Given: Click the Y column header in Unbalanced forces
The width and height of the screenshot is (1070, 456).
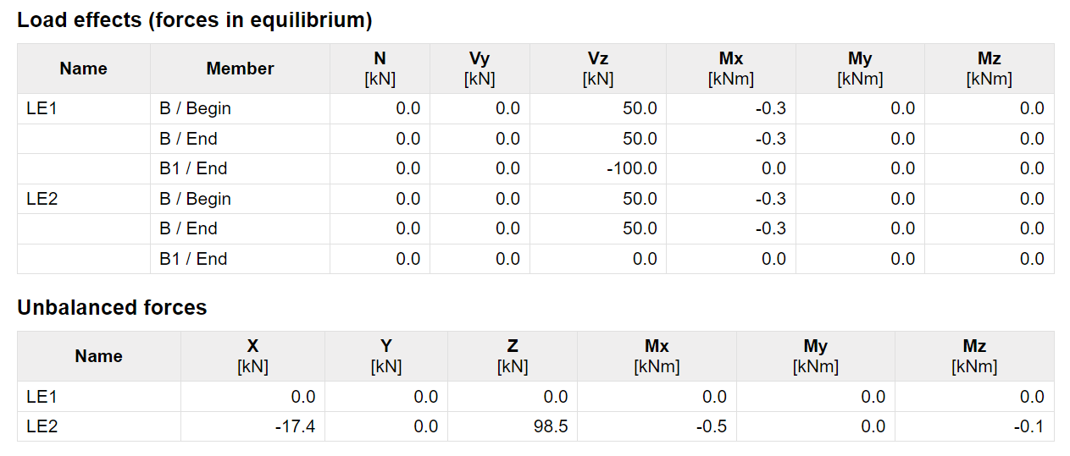Looking at the screenshot, I should [x=386, y=356].
